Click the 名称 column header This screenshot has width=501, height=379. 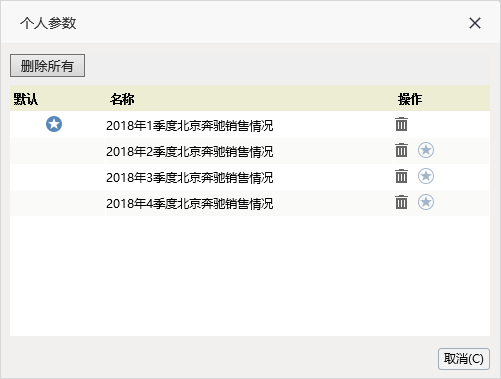122,99
